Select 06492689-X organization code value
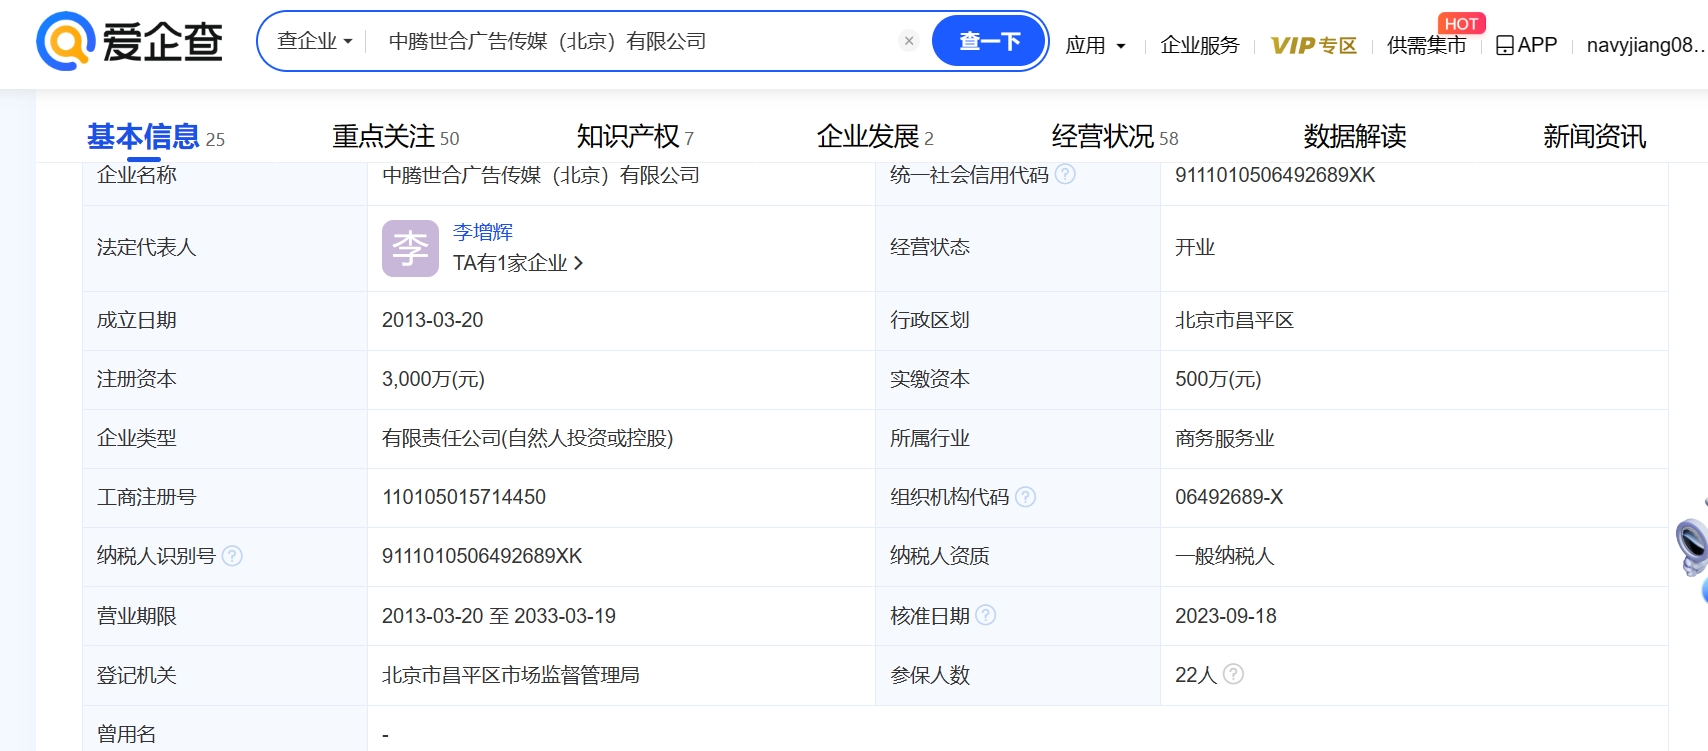The image size is (1708, 751). (1229, 497)
